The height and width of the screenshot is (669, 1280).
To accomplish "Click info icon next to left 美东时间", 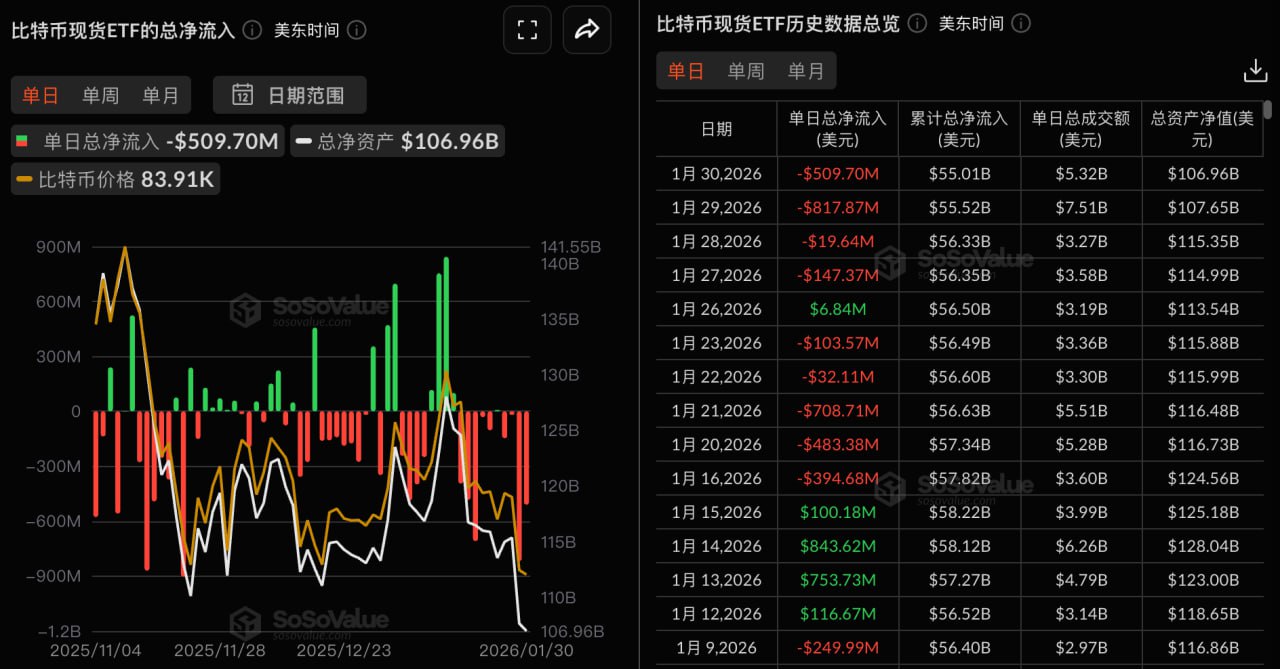I will 357,30.
